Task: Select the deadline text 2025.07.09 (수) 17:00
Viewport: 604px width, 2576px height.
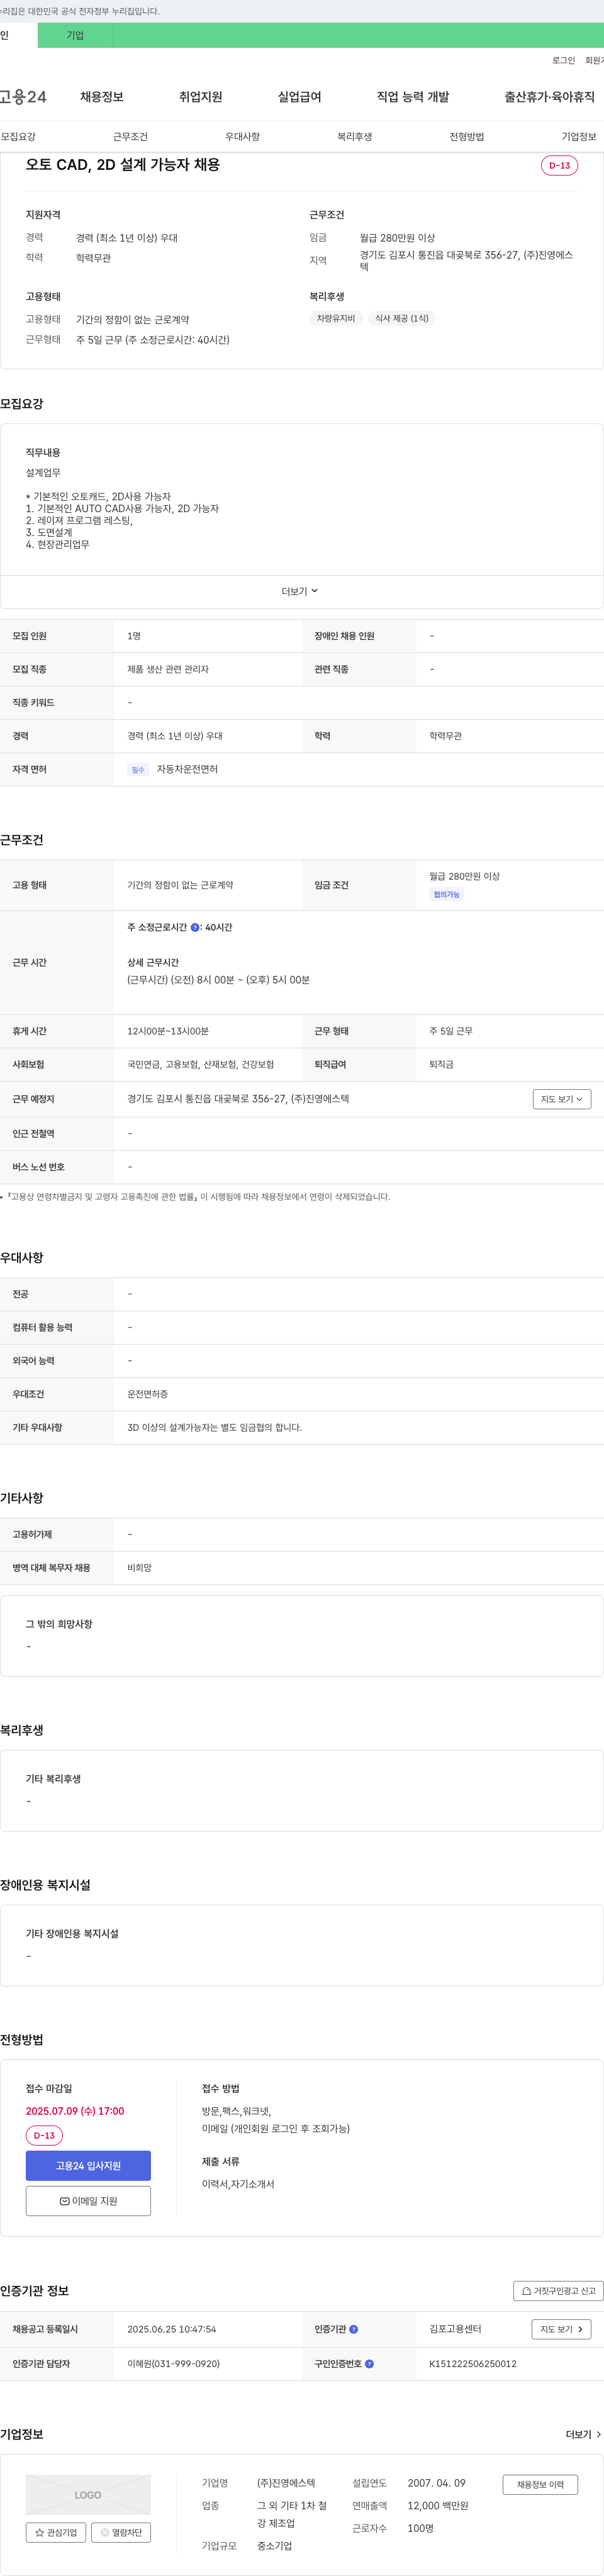Action: click(75, 2111)
